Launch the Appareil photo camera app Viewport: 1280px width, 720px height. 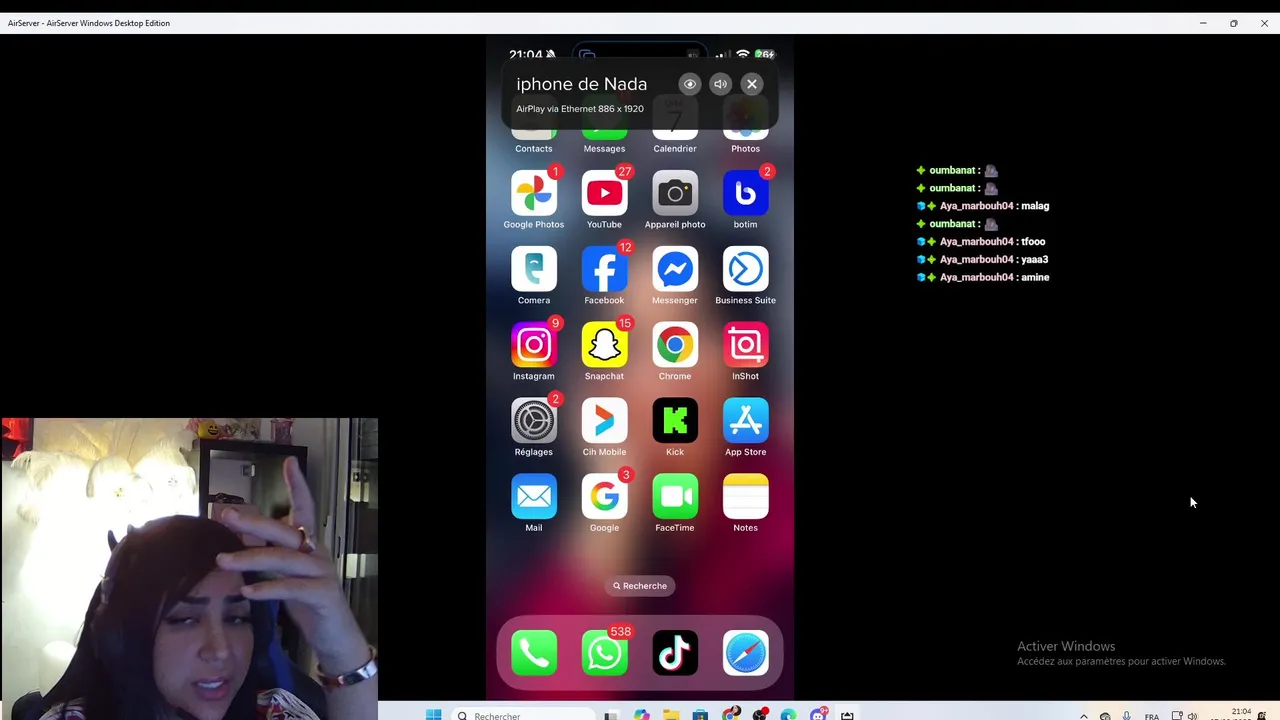point(675,193)
